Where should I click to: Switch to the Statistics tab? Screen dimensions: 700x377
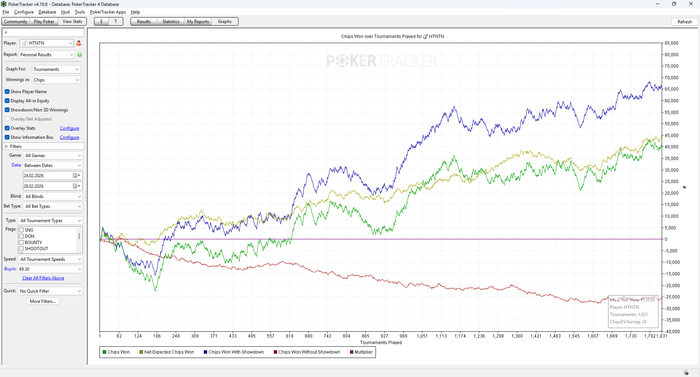pyautogui.click(x=171, y=21)
